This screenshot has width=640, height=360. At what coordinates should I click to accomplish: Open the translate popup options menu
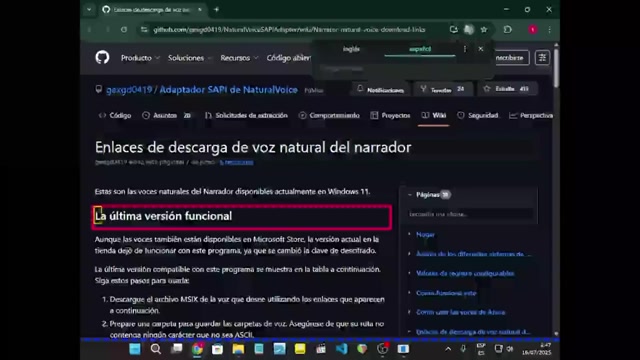click(464, 49)
